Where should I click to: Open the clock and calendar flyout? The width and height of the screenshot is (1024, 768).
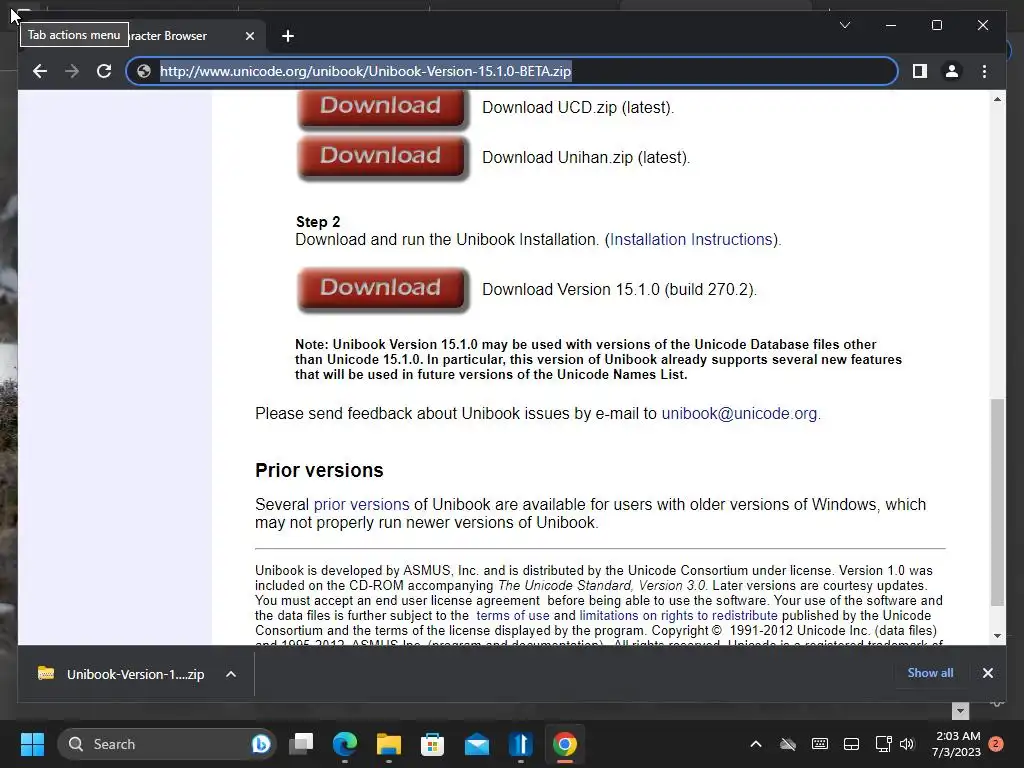(x=957, y=744)
